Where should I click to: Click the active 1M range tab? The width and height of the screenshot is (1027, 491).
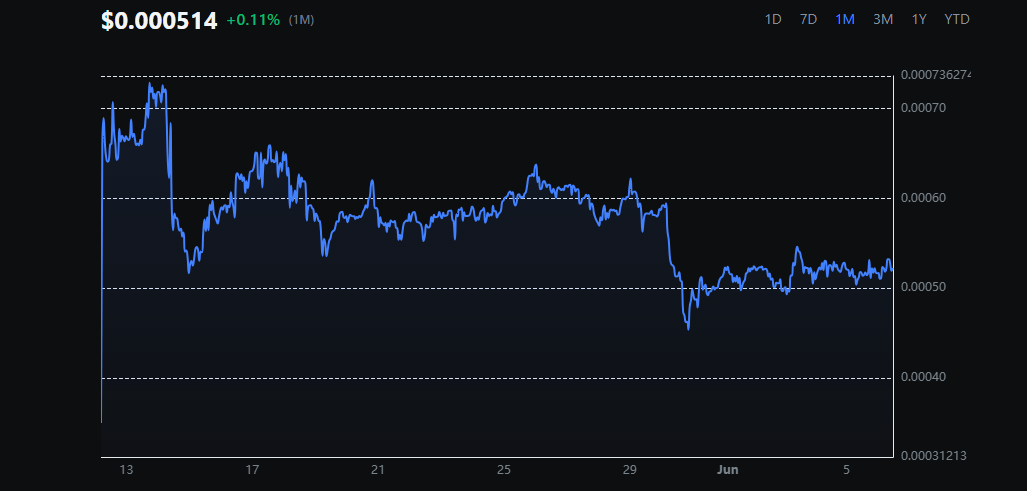[x=845, y=19]
